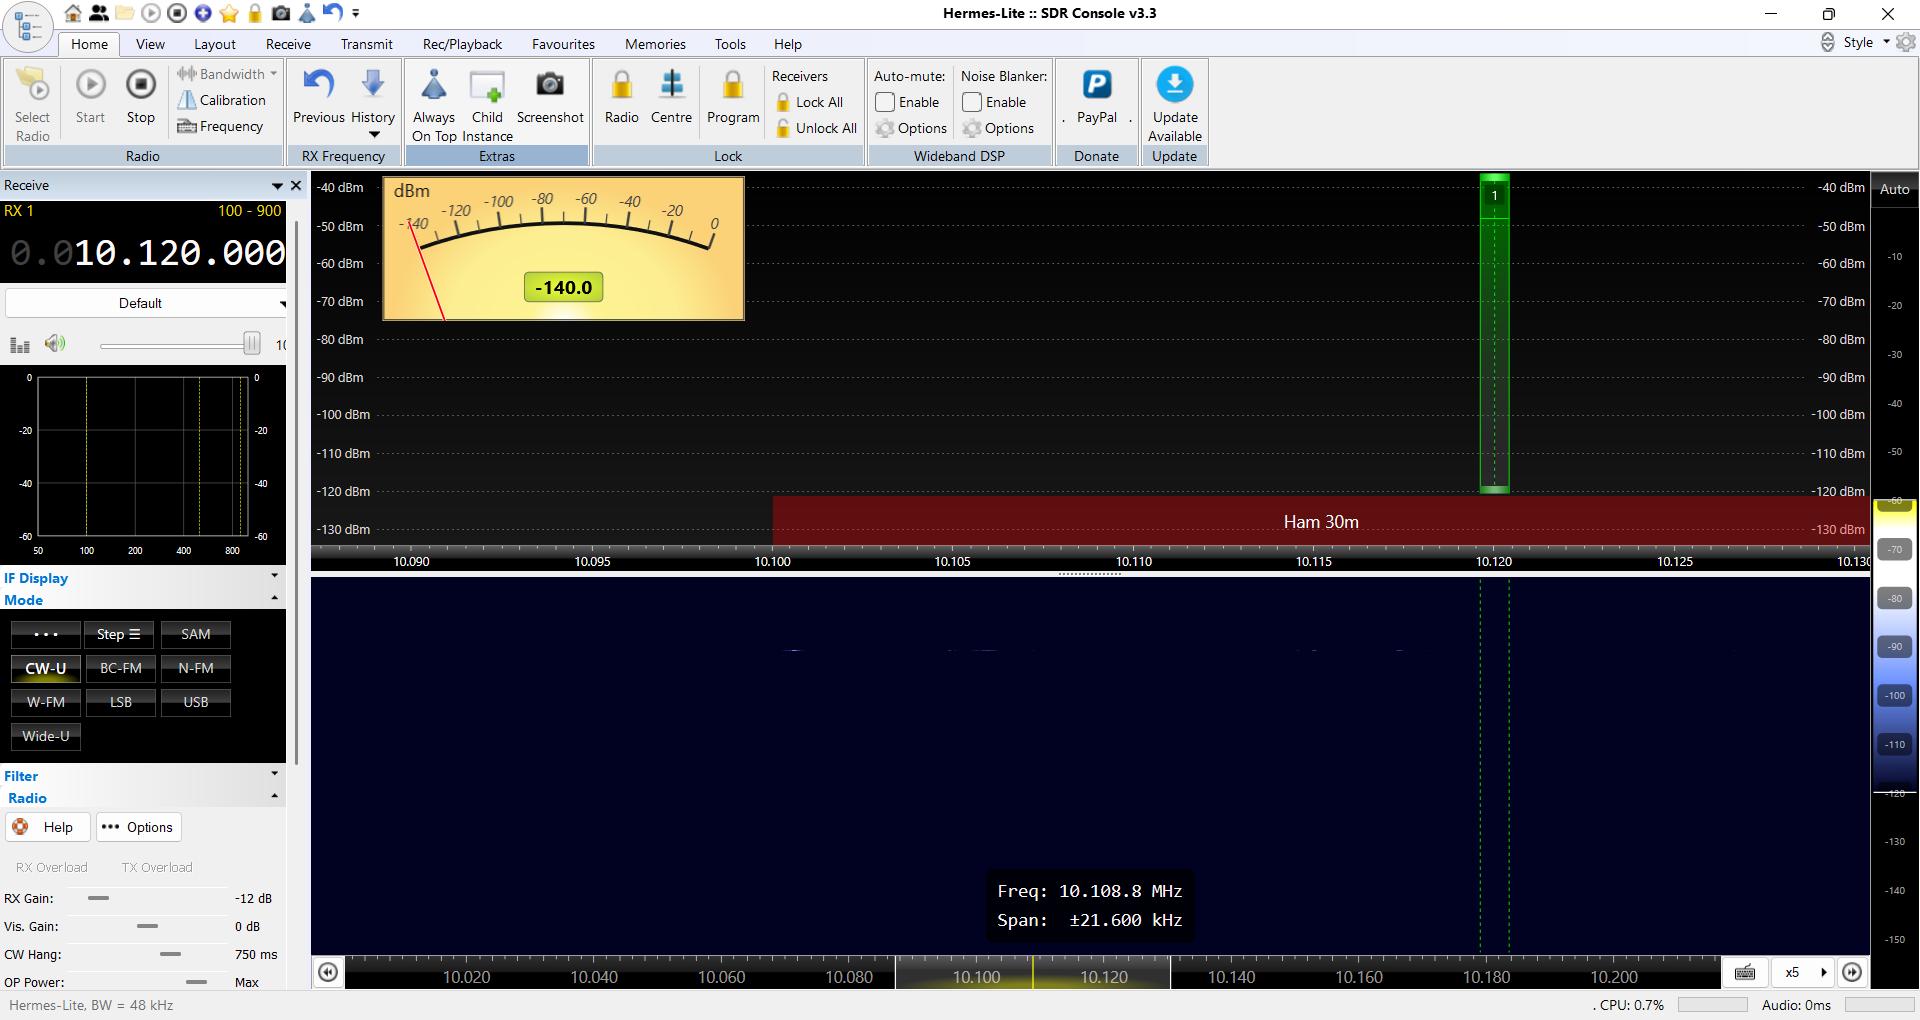Image resolution: width=1920 pixels, height=1020 pixels.
Task: Enable the Noise Blanker checkbox
Action: pyautogui.click(x=972, y=102)
